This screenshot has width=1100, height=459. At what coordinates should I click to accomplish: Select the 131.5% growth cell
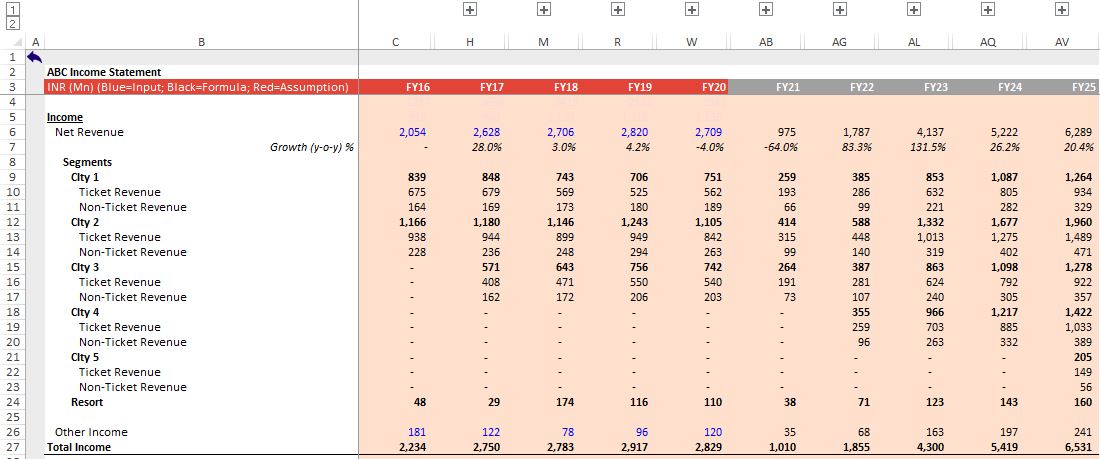coord(931,147)
